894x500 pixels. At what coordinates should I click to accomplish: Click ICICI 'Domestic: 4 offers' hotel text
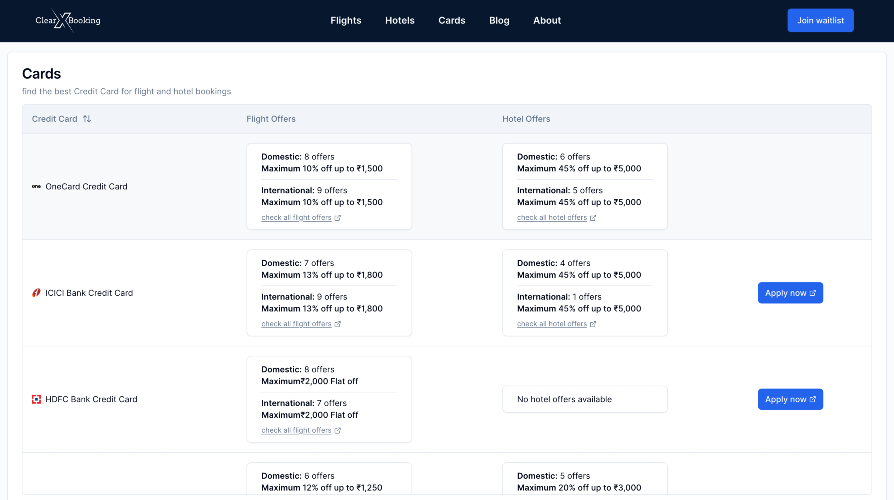pos(554,263)
